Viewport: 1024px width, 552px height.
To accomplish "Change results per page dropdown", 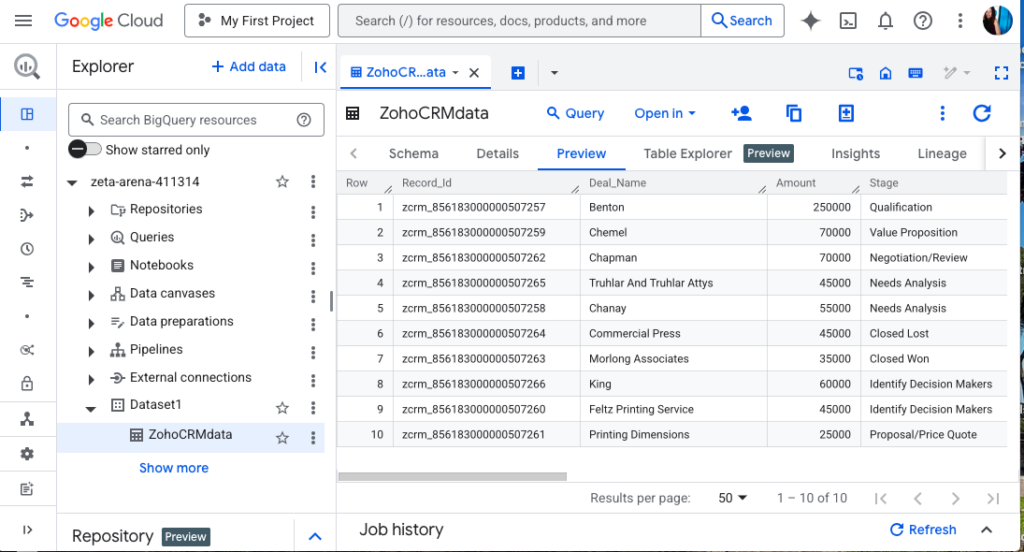I will (732, 498).
